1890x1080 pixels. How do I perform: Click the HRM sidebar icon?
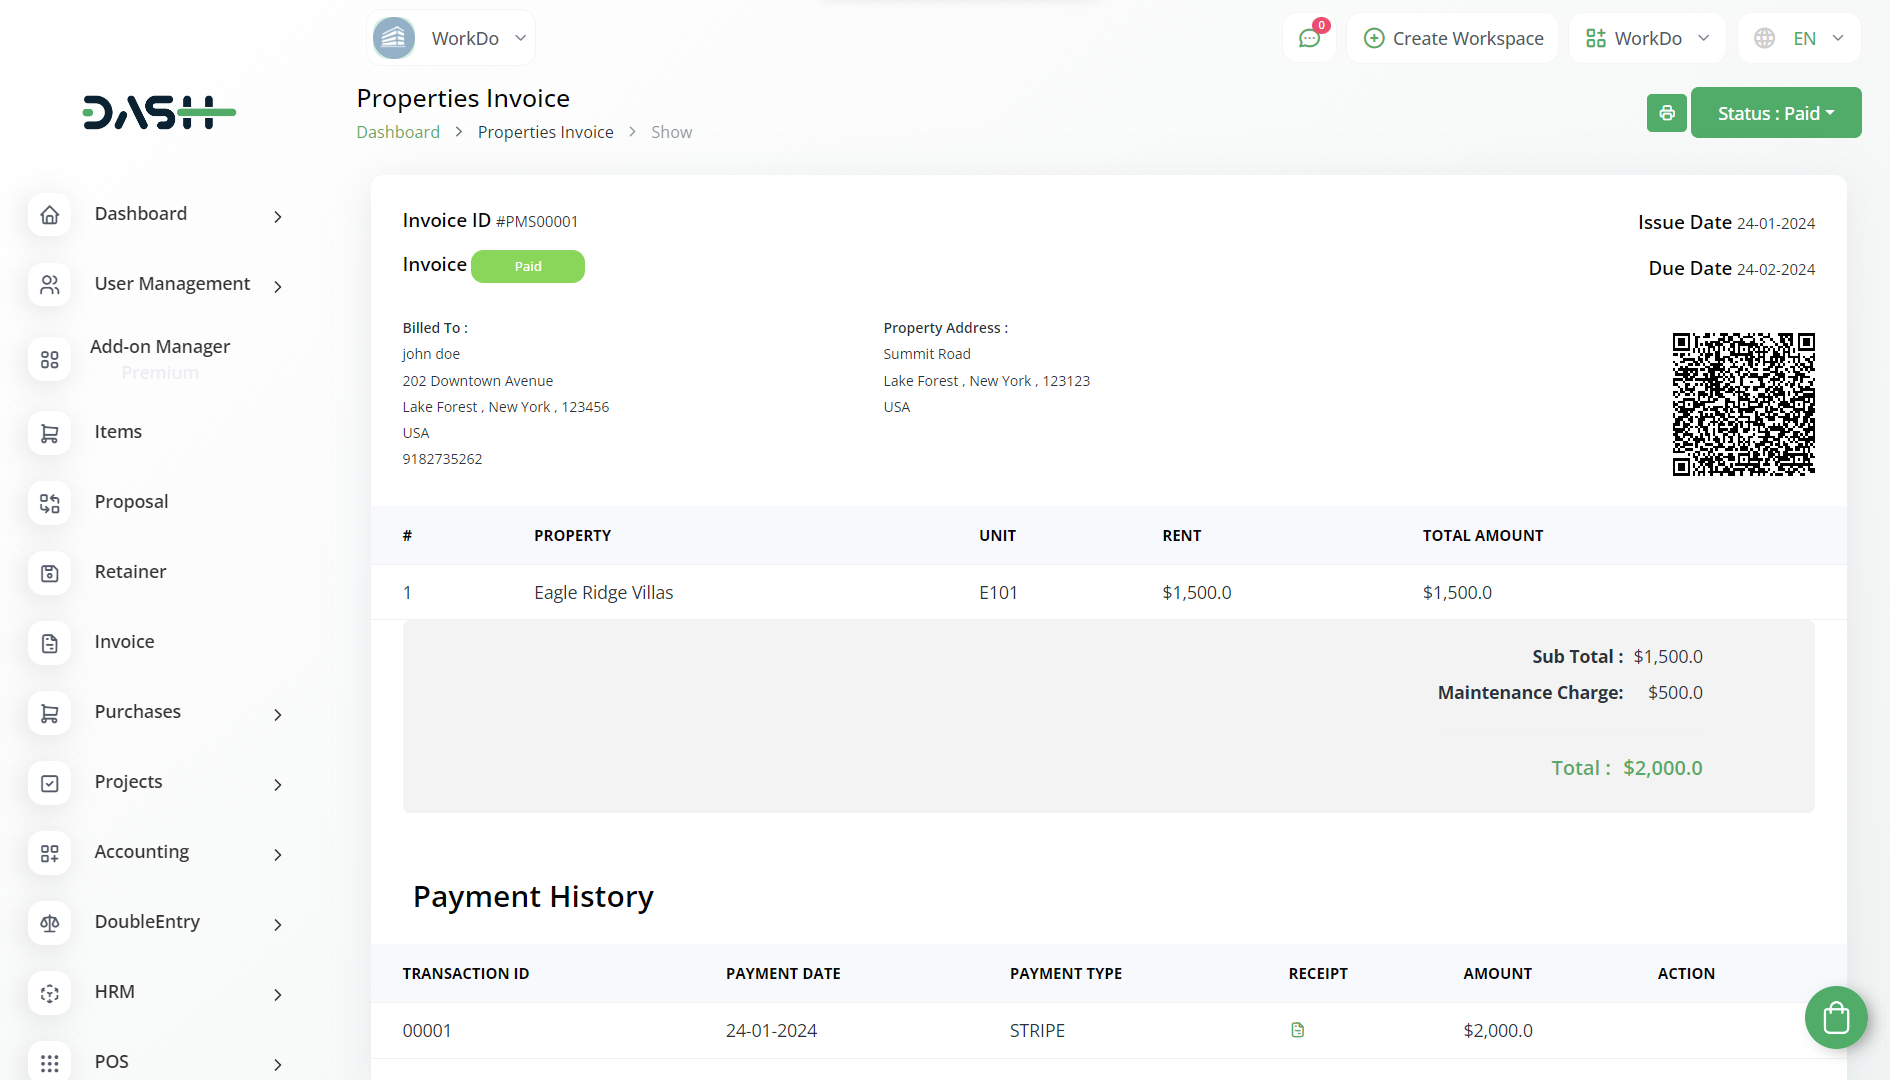tap(50, 993)
